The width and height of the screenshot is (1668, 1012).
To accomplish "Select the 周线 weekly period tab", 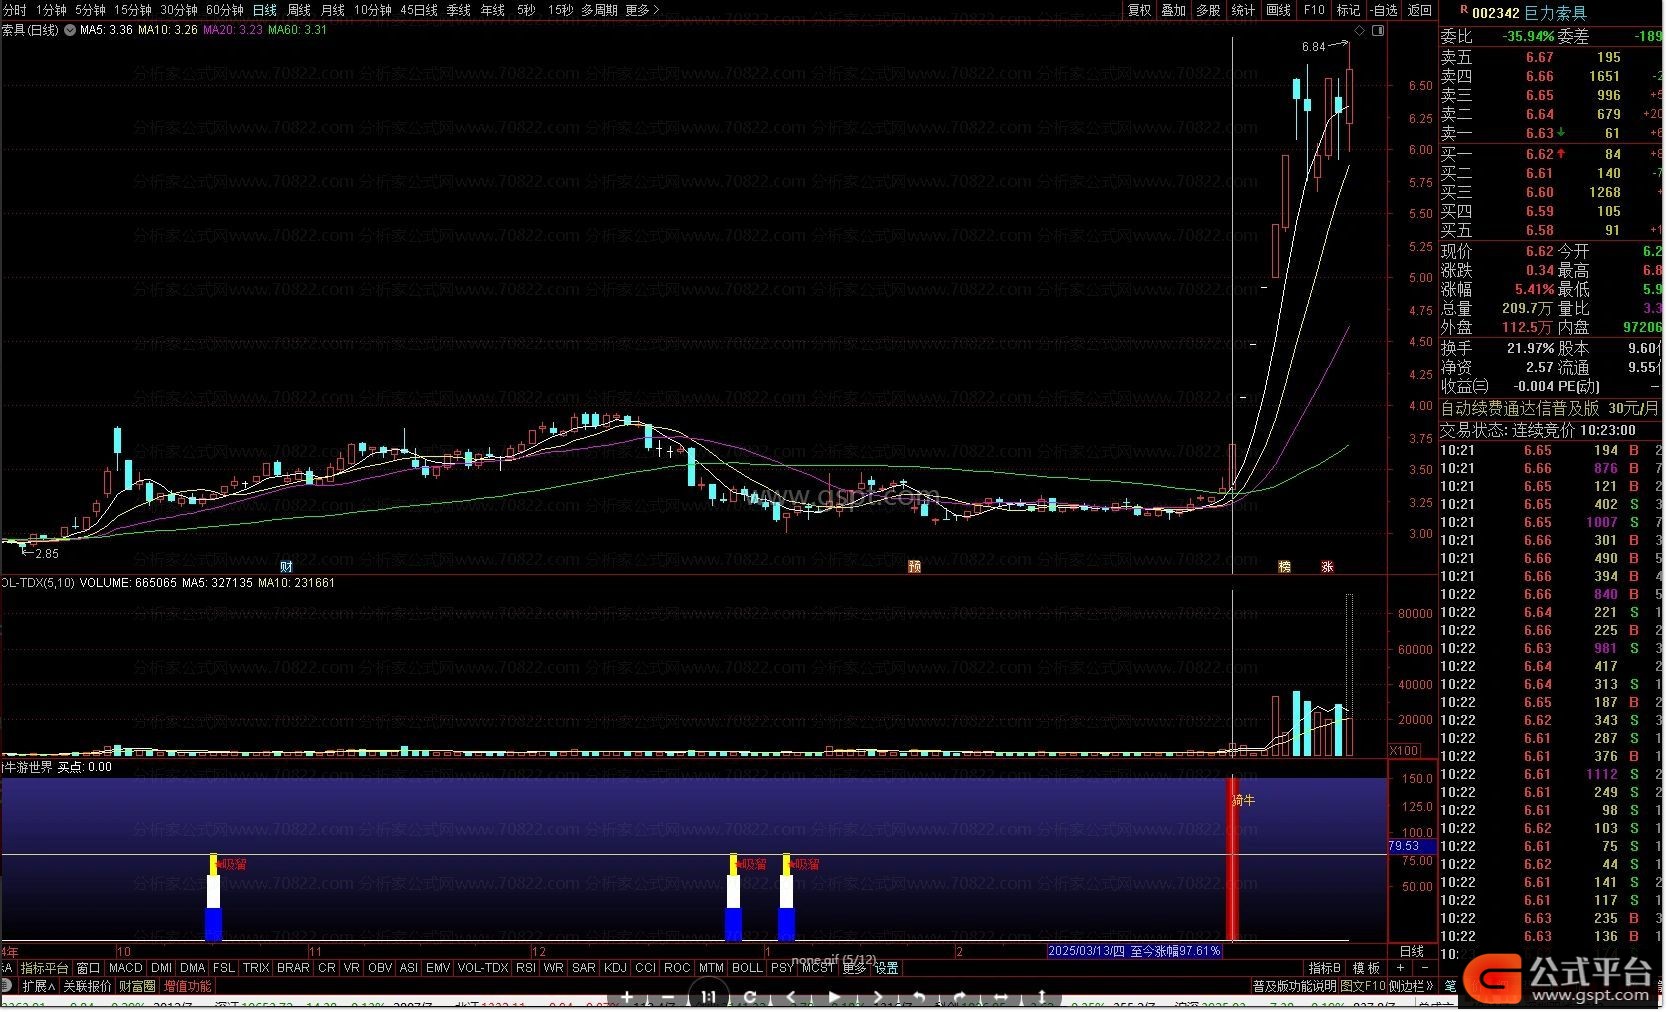I will [299, 10].
